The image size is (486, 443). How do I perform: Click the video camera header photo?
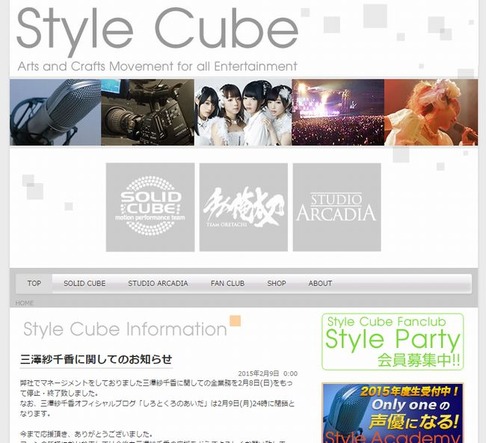pyautogui.click(x=147, y=112)
